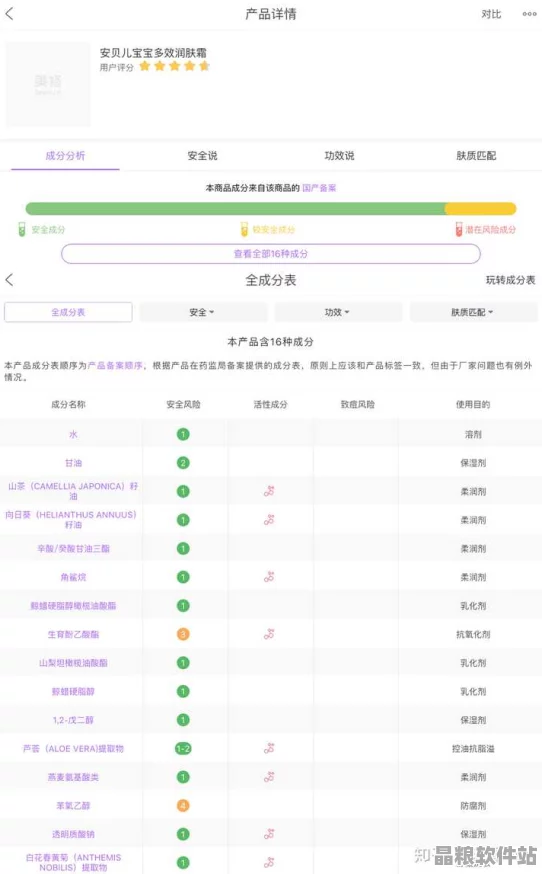
Task: Open 玩转成分表 guide
Action: click(510, 280)
